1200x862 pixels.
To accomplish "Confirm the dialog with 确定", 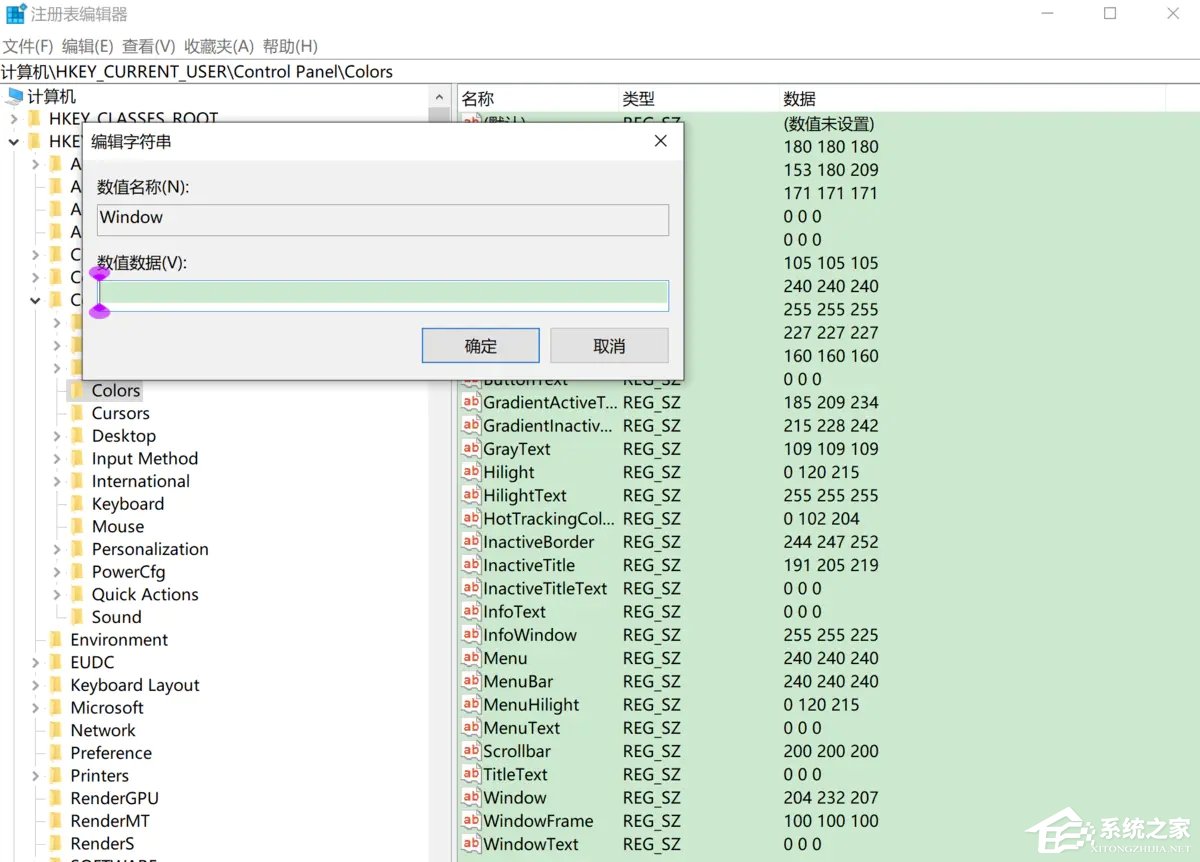I will click(480, 346).
